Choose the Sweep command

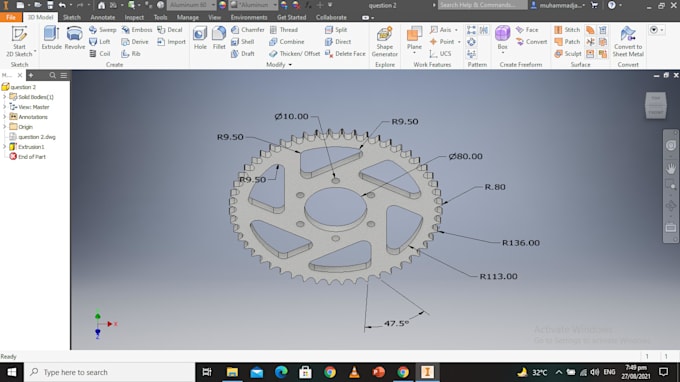point(102,29)
